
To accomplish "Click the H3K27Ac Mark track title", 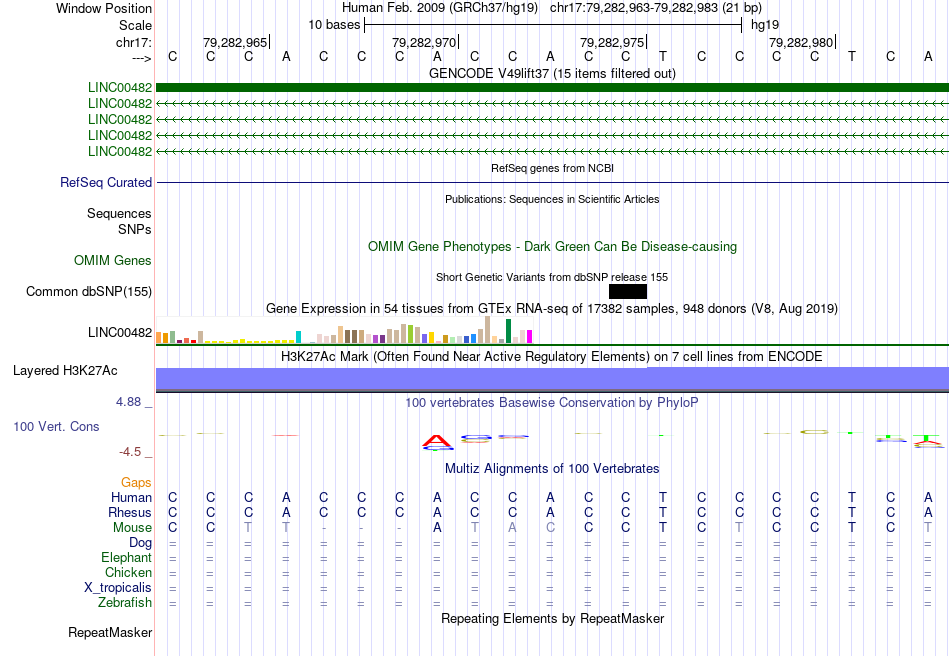I will coord(552,356).
